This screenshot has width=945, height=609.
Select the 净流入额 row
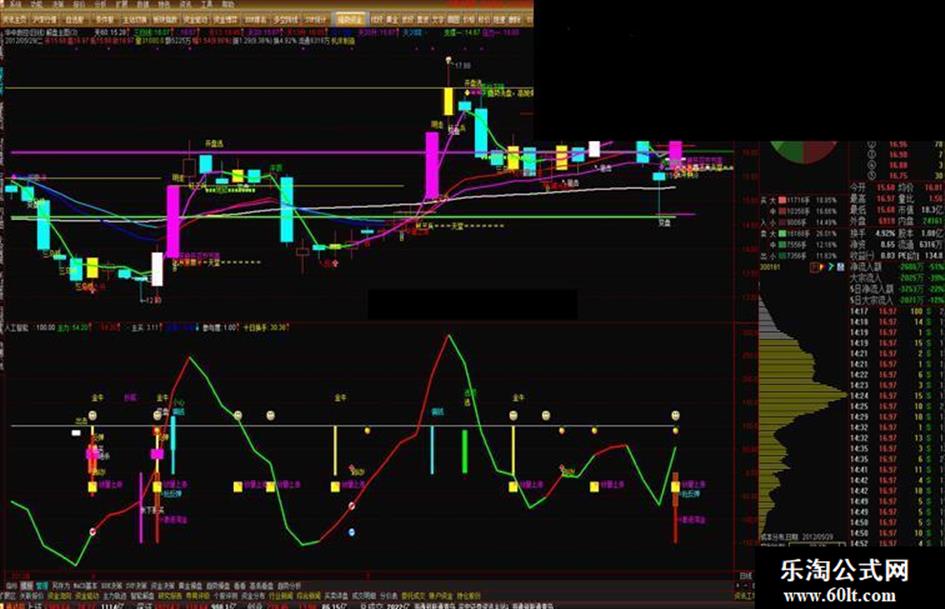point(897,267)
